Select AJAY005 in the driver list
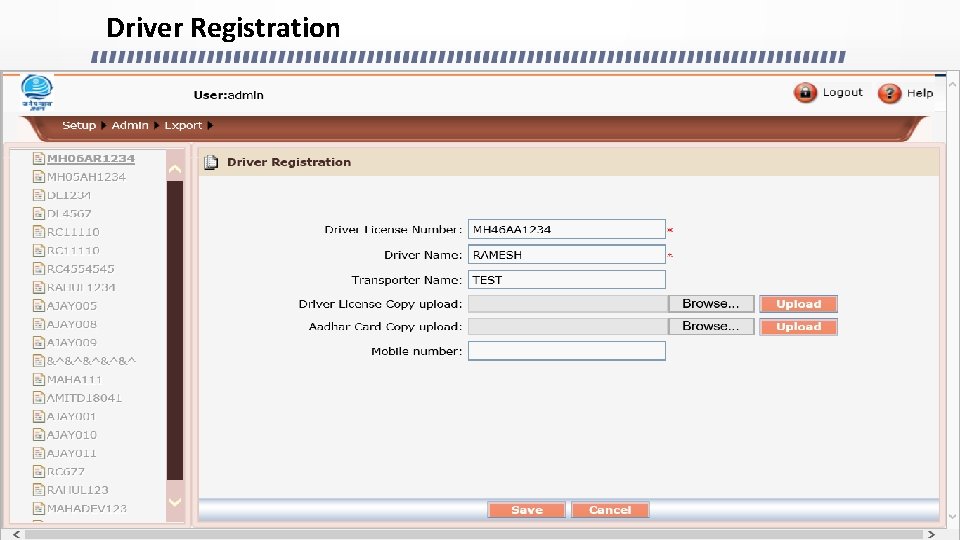The height and width of the screenshot is (540, 960). click(72, 306)
